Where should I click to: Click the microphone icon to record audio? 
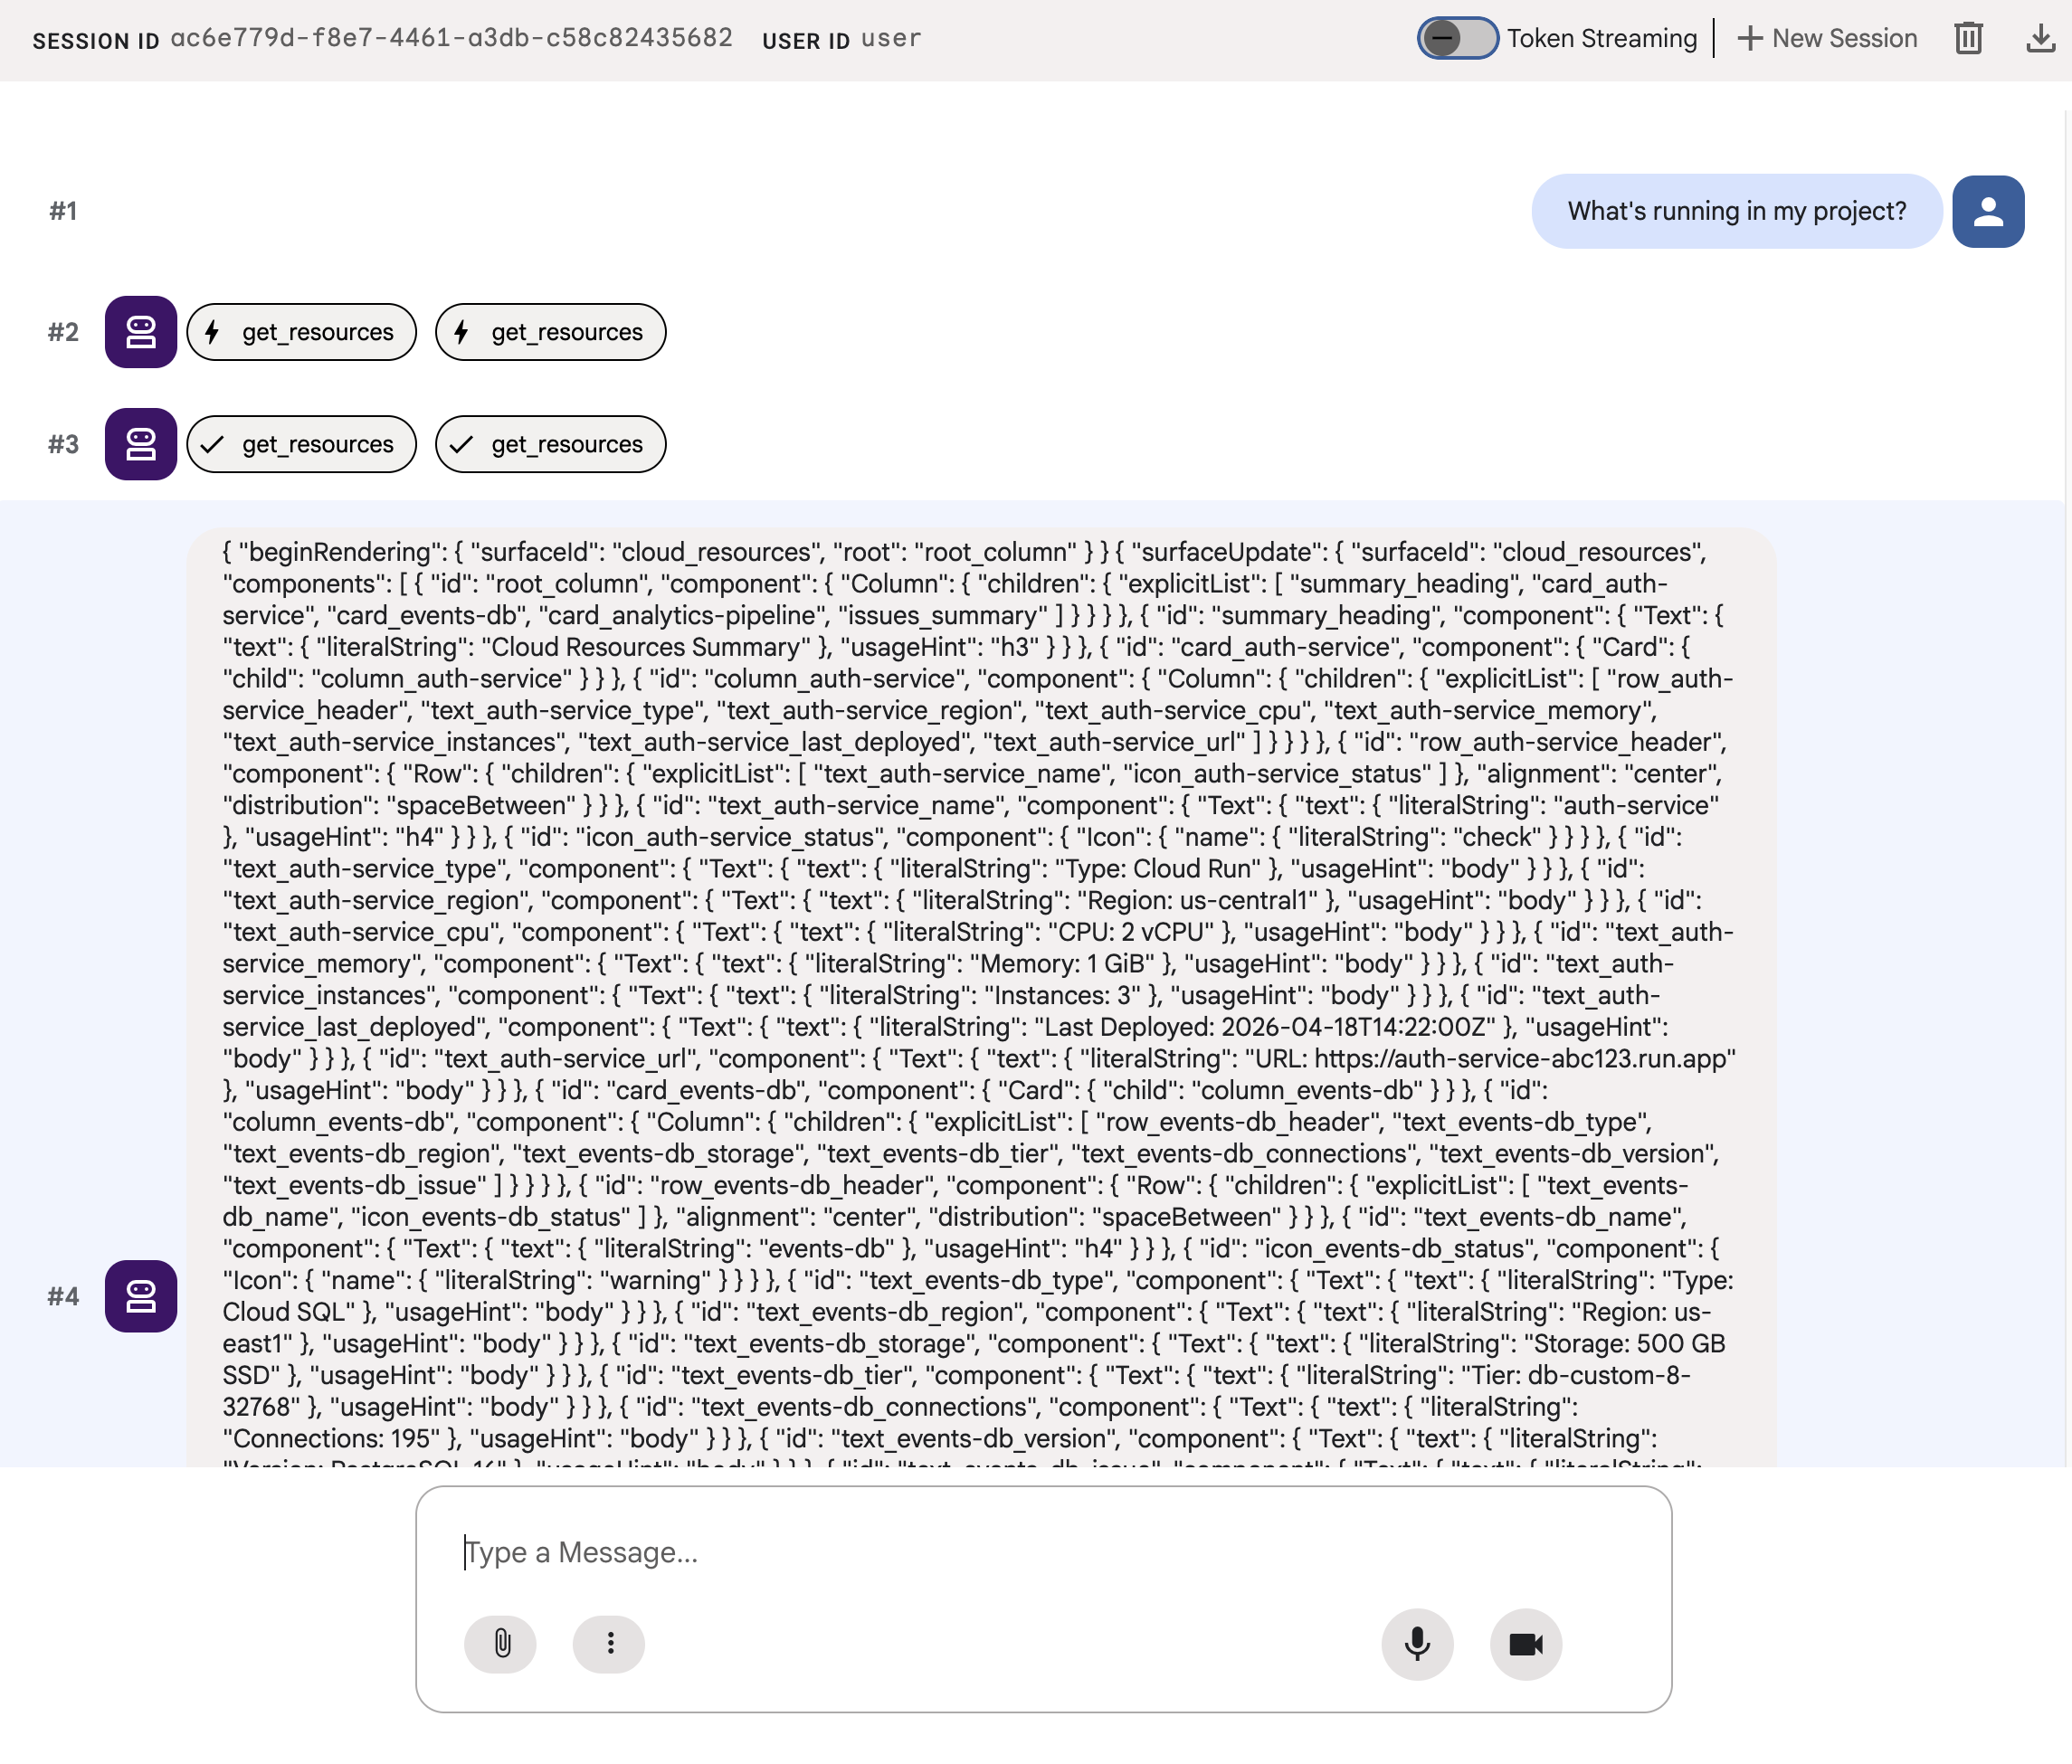[x=1416, y=1643]
